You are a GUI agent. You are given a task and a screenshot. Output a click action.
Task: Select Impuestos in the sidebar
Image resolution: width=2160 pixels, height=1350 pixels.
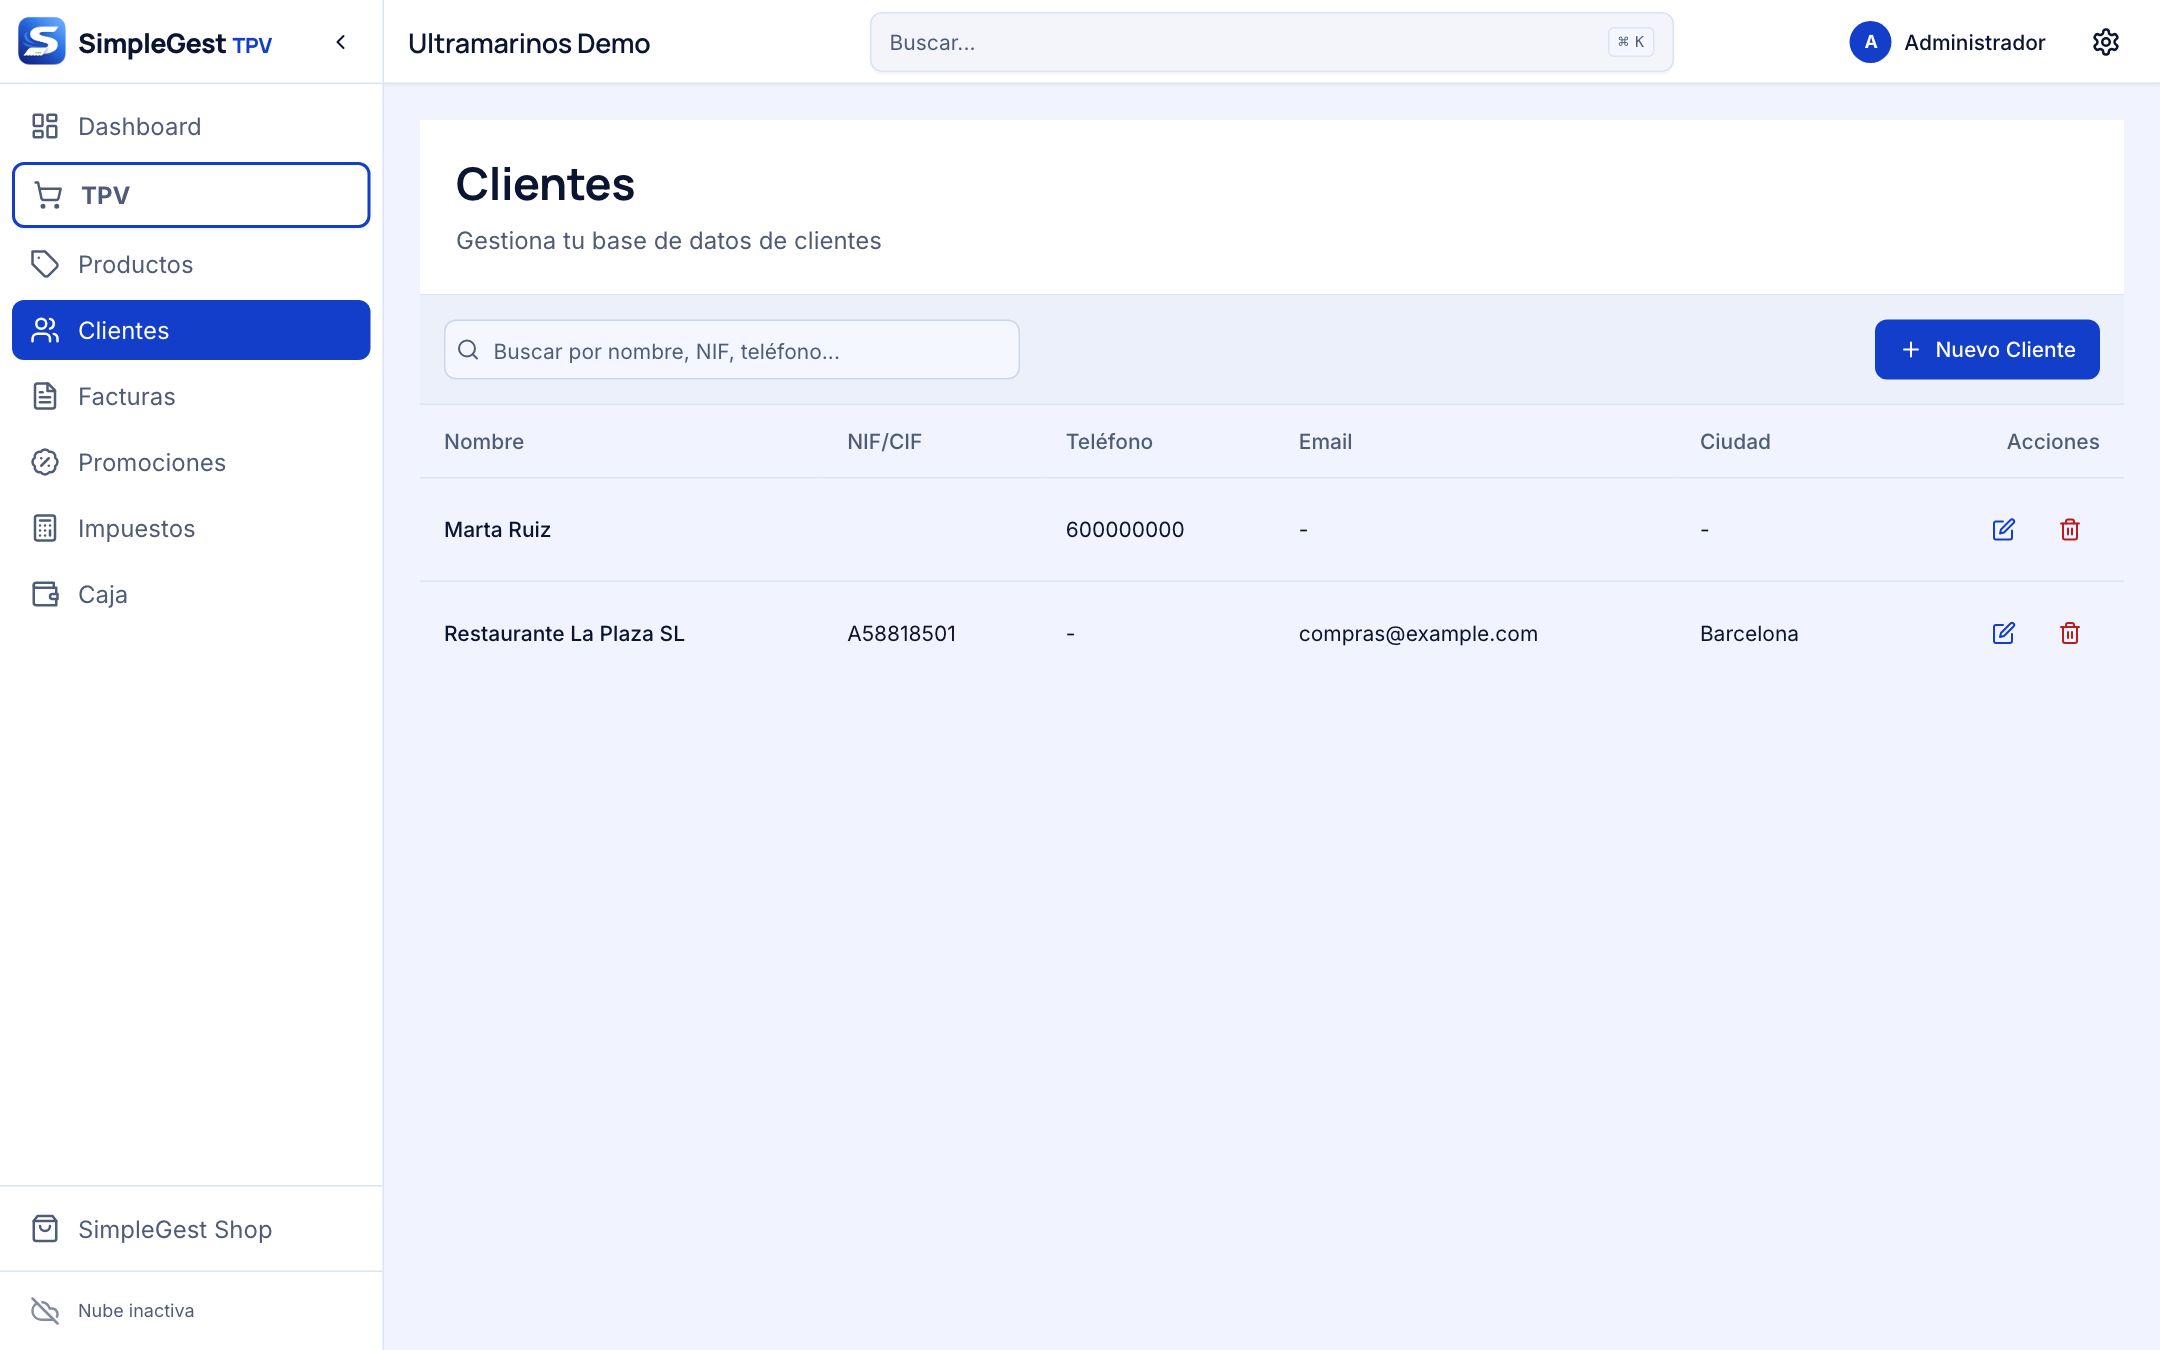(191, 528)
